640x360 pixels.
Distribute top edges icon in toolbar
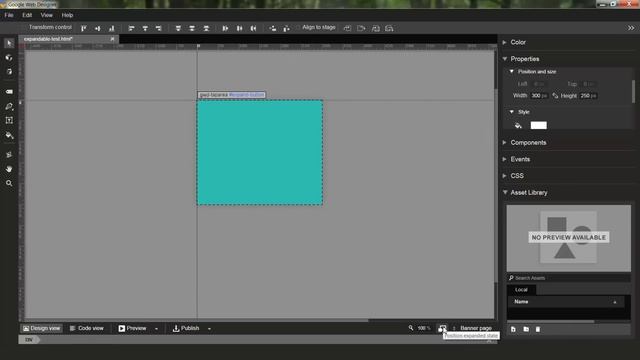point(178,28)
